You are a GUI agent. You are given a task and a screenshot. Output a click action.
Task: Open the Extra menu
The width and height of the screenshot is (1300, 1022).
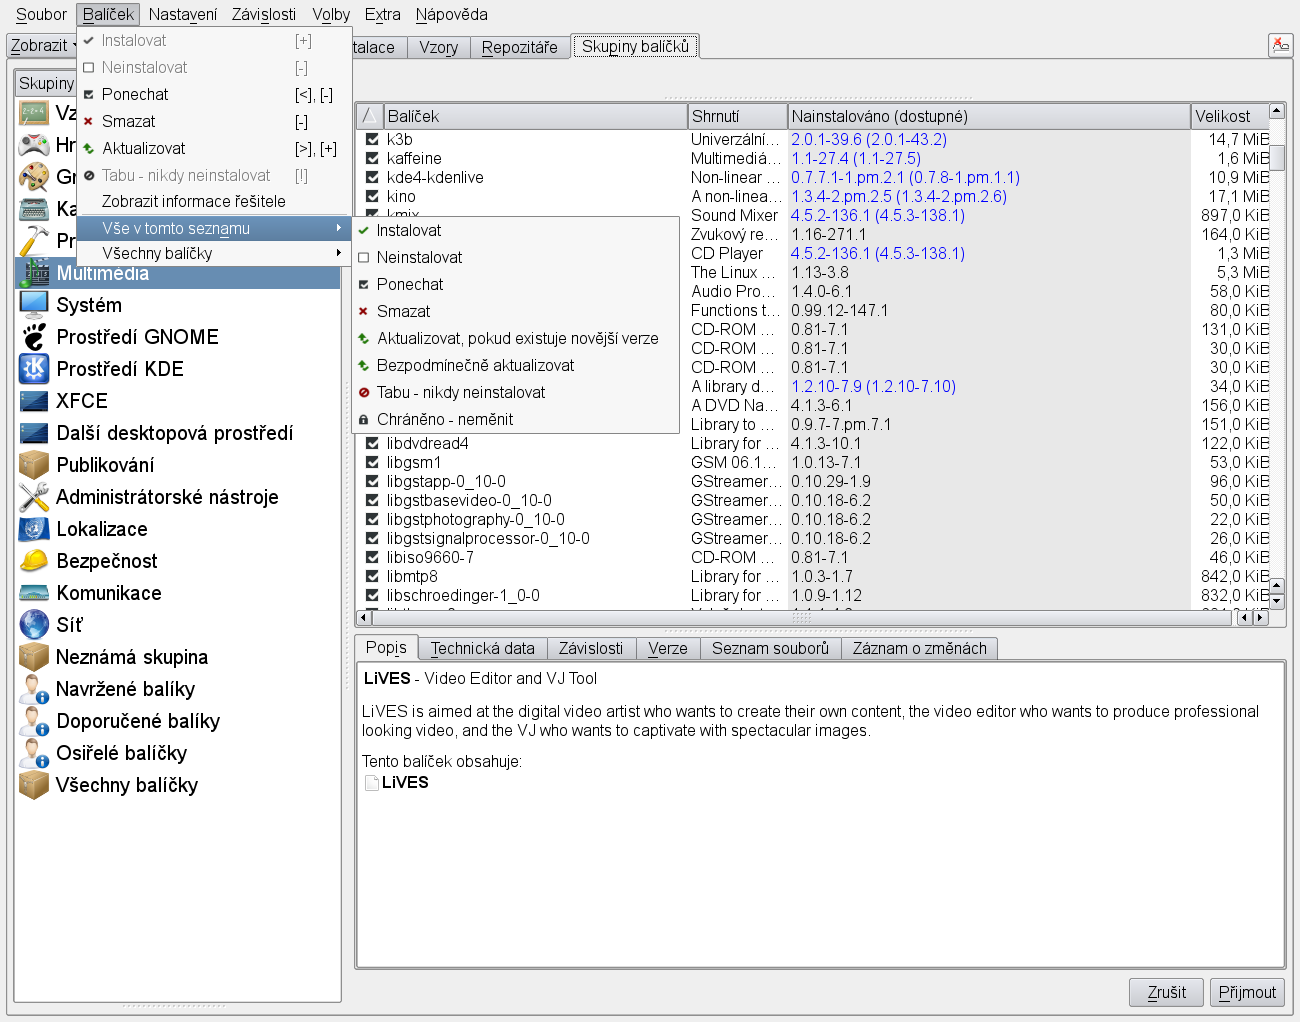pos(382,14)
